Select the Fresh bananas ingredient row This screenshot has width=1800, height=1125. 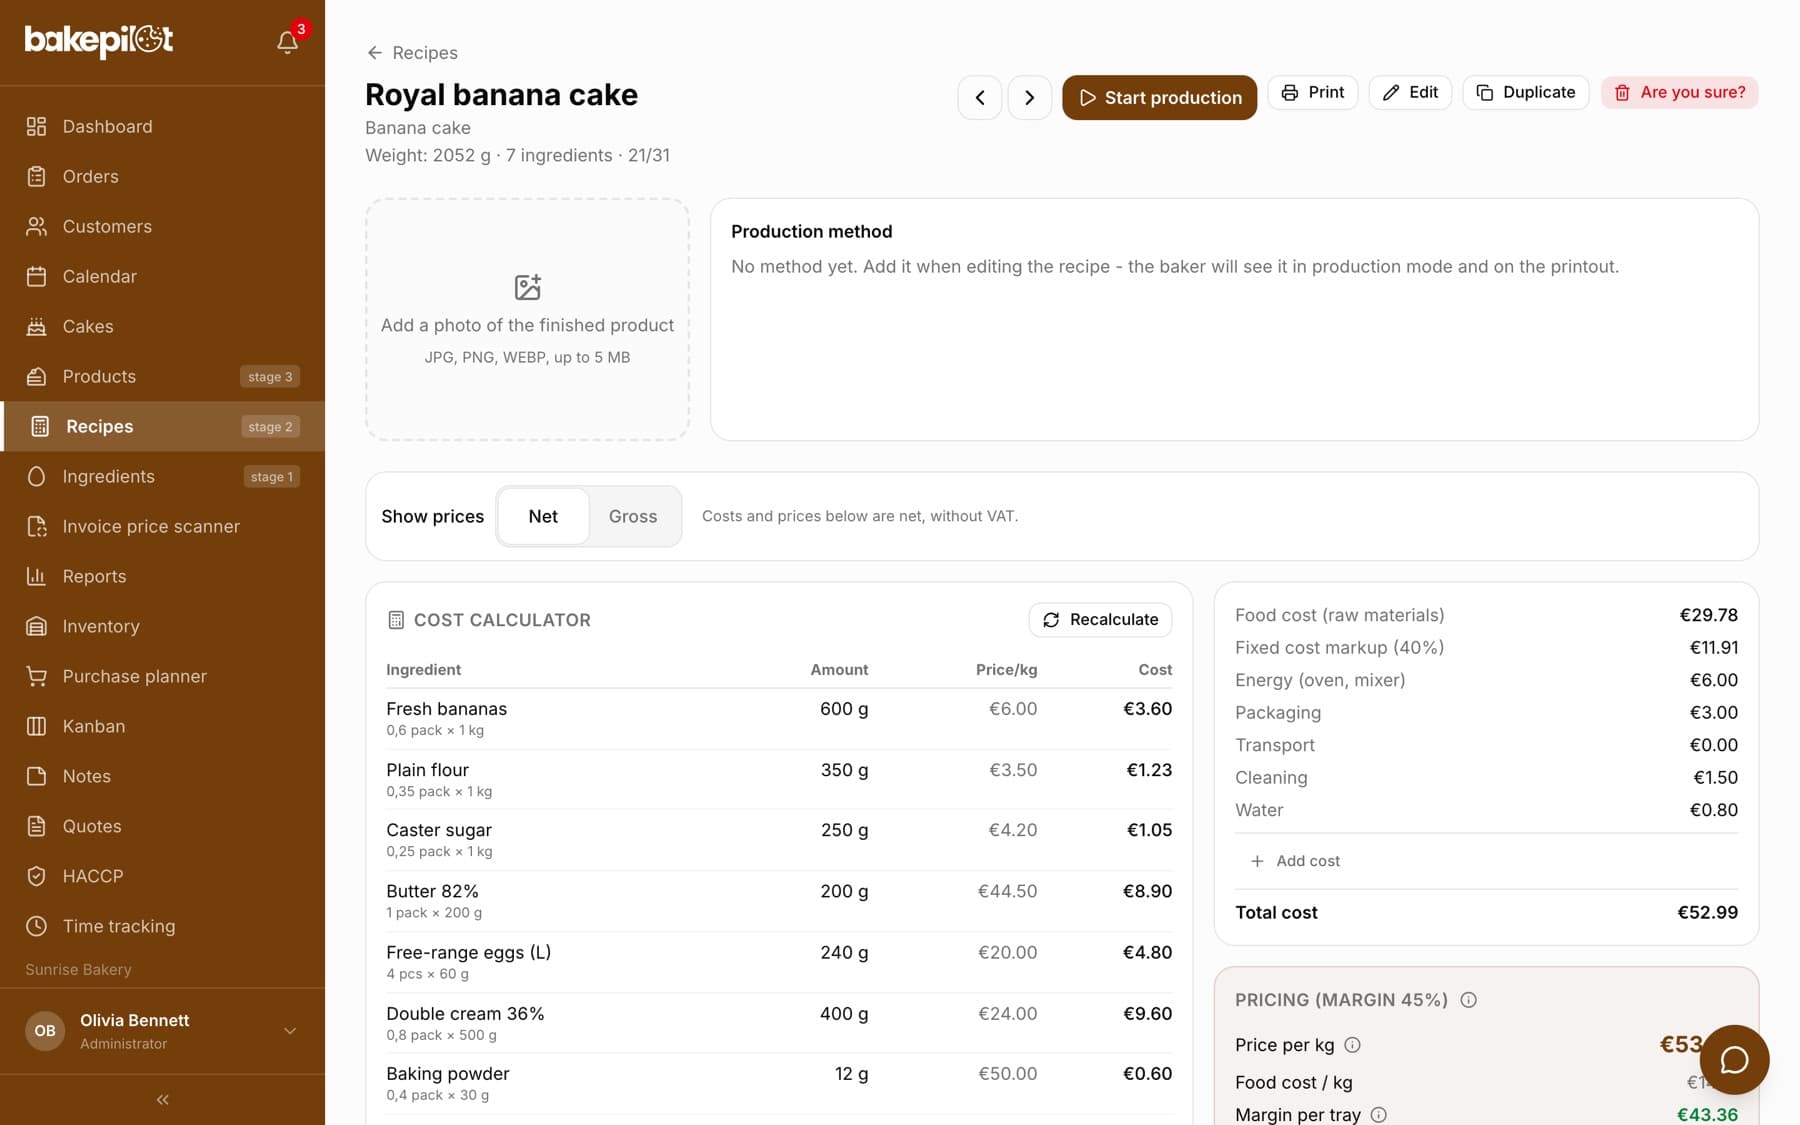pyautogui.click(x=779, y=718)
